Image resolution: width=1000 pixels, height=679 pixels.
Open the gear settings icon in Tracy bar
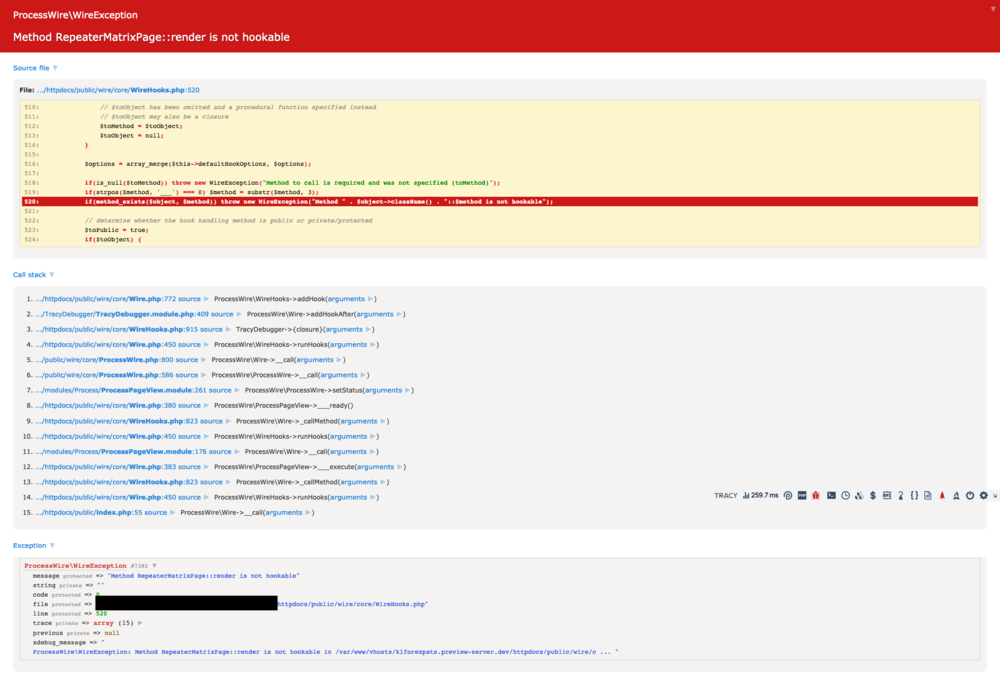983,495
